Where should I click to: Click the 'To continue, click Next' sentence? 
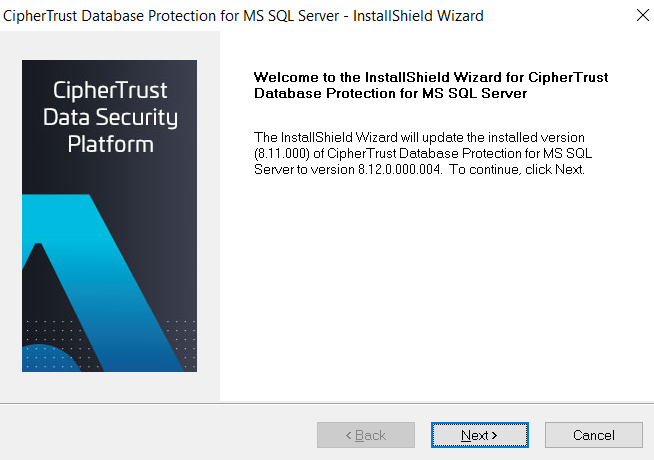click(517, 169)
